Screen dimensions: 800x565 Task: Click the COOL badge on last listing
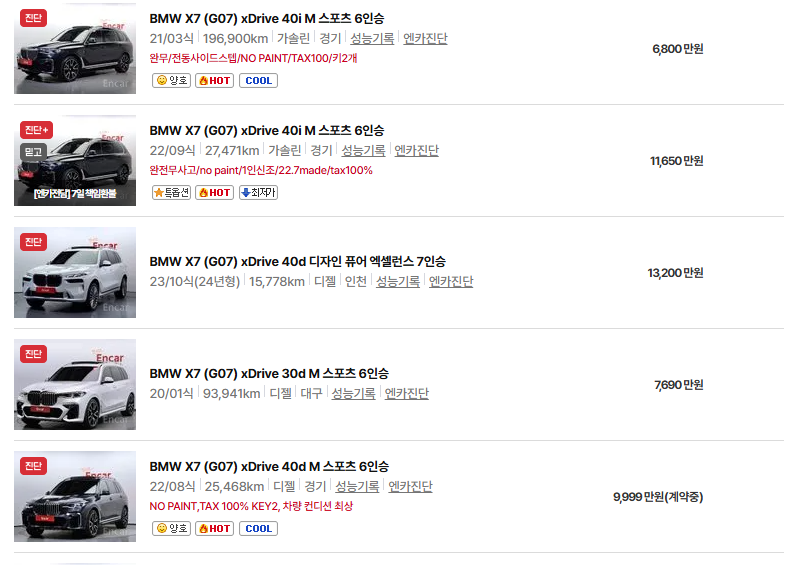click(x=258, y=529)
